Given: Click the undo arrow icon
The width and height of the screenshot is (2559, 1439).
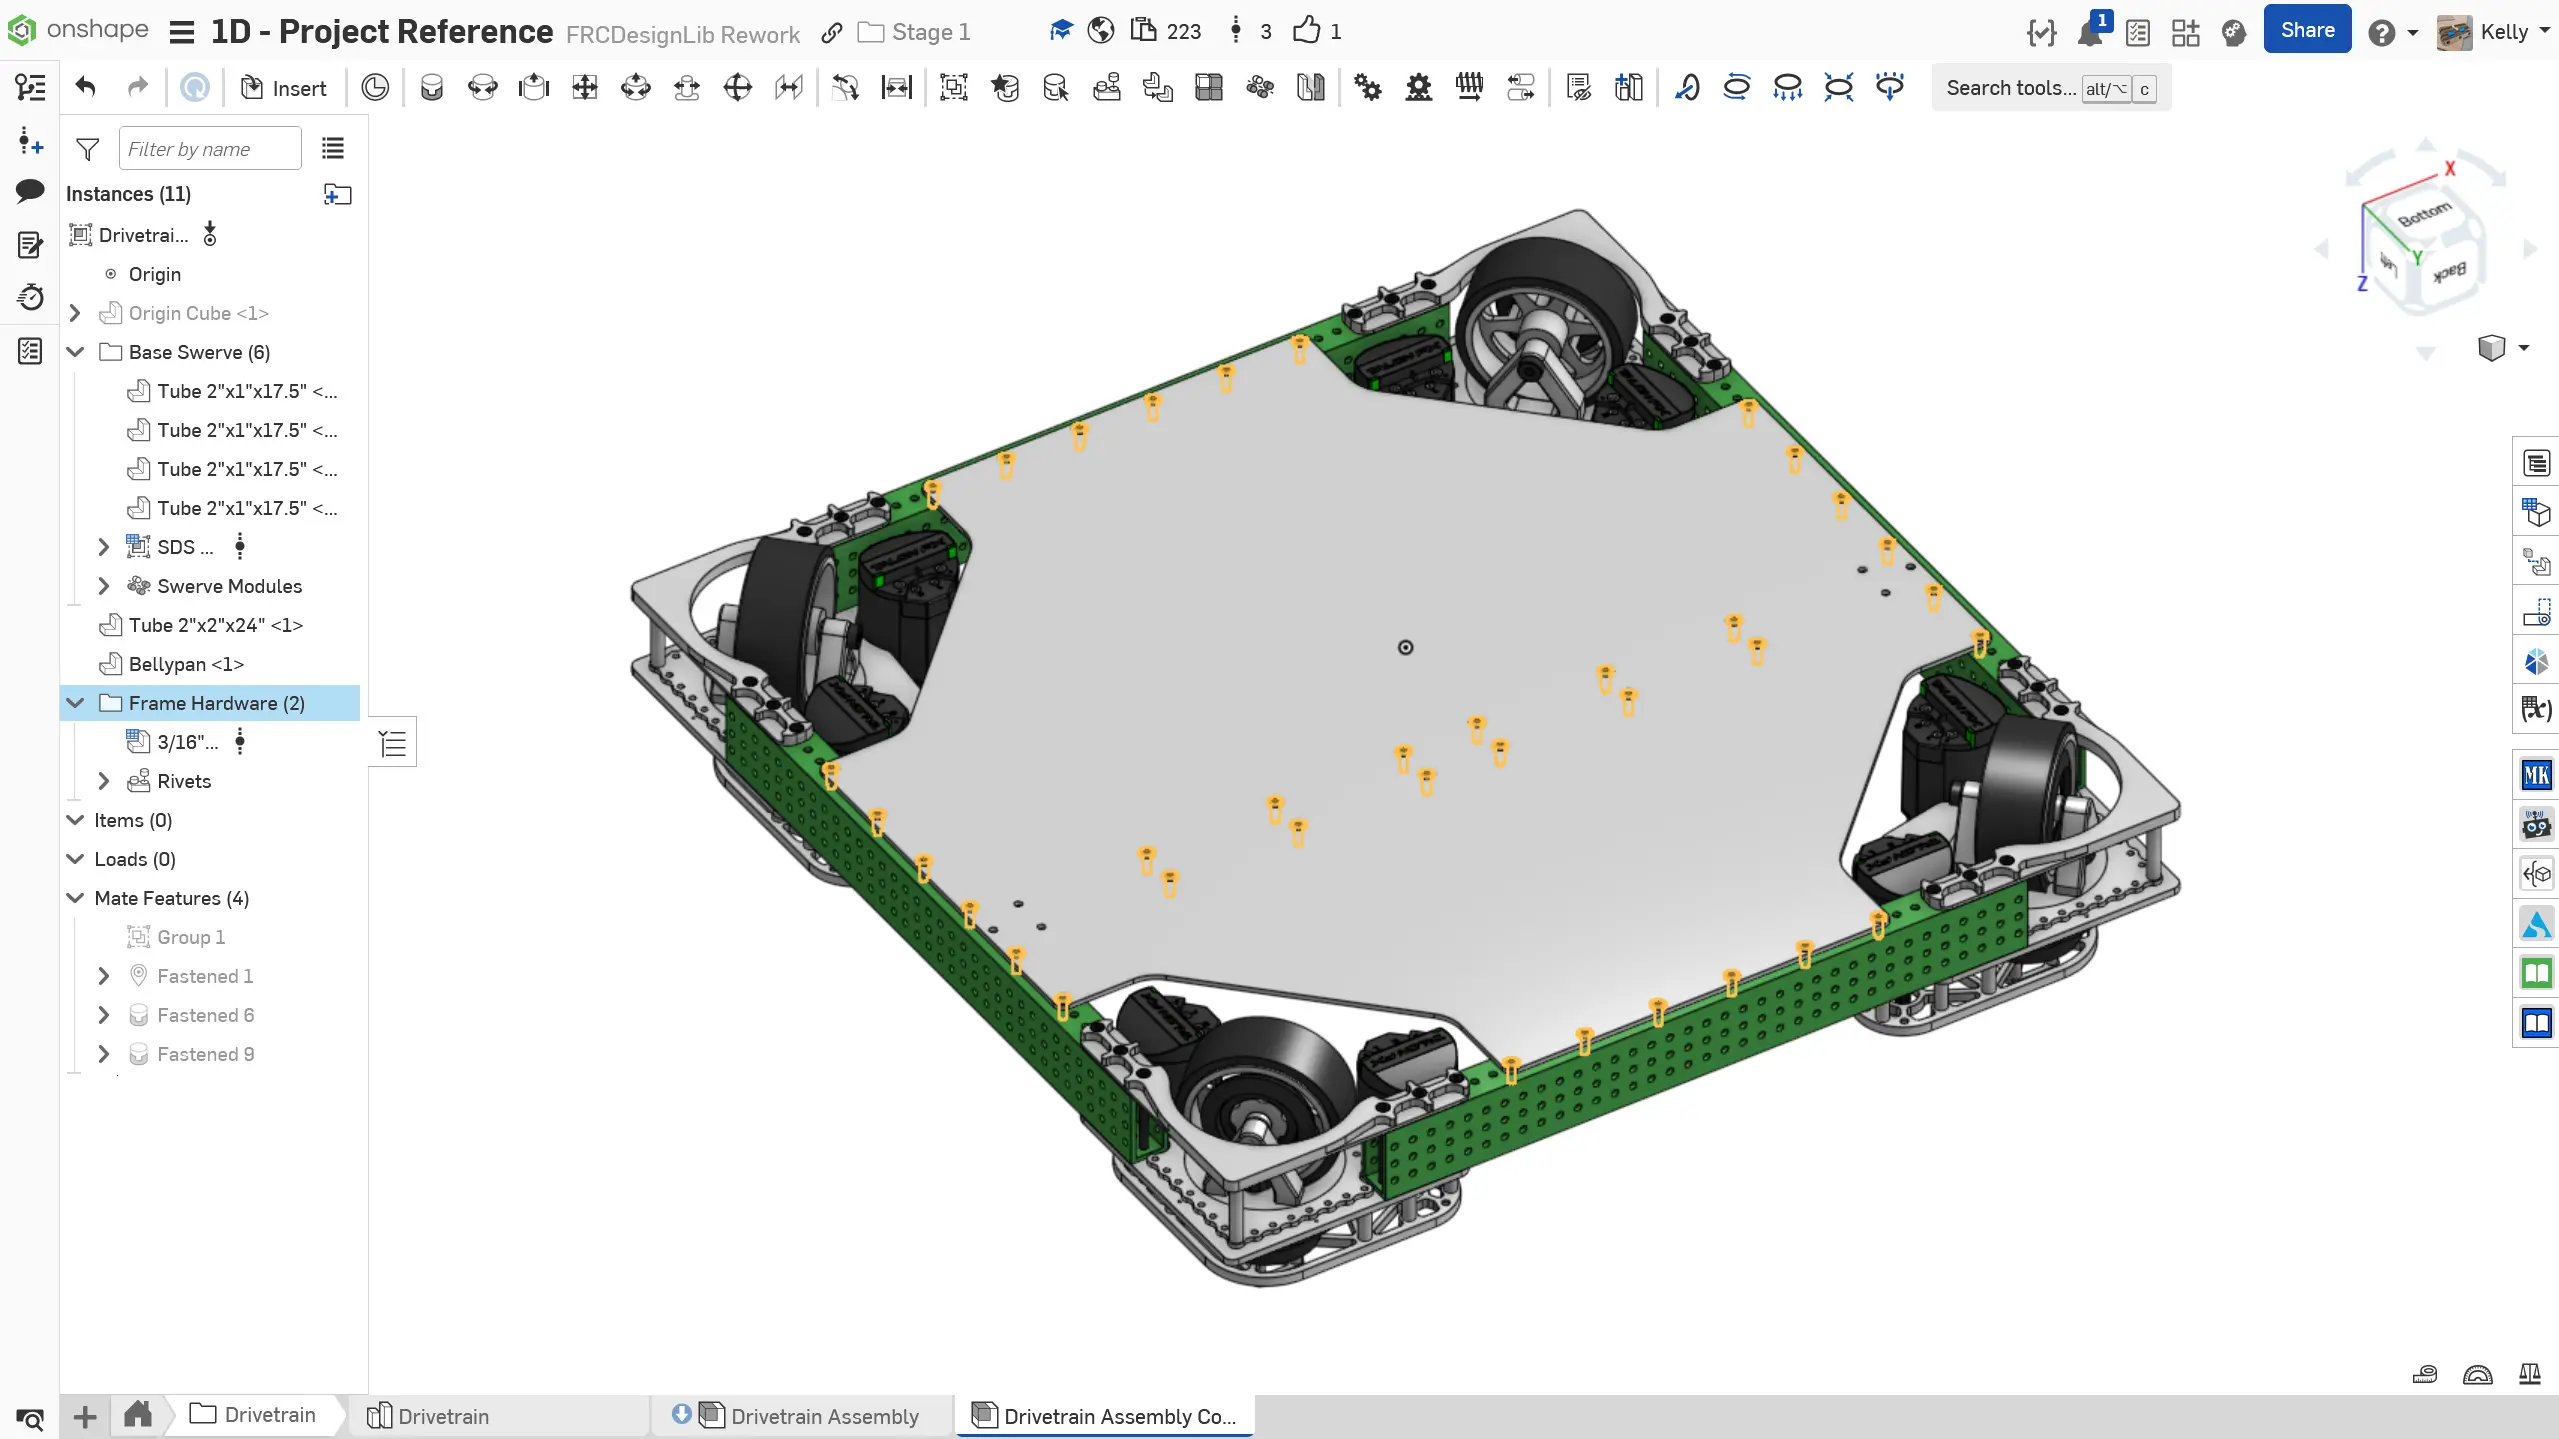Looking at the screenshot, I should [86, 88].
